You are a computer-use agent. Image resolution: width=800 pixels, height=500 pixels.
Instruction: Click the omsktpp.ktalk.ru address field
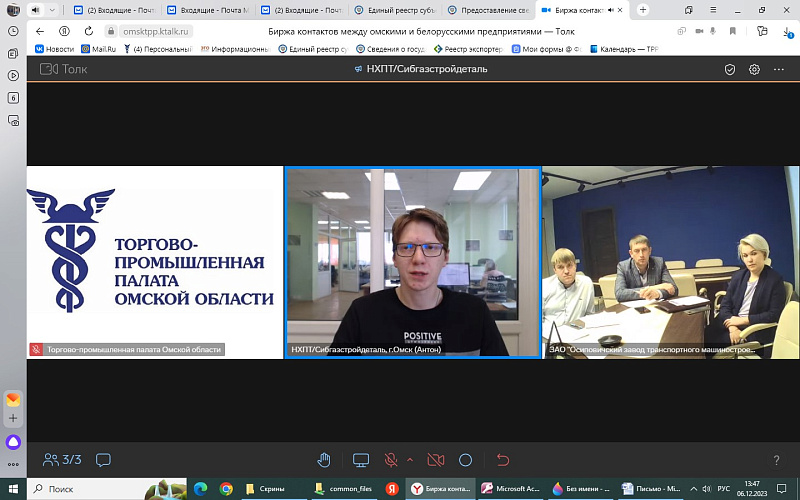(x=156, y=32)
